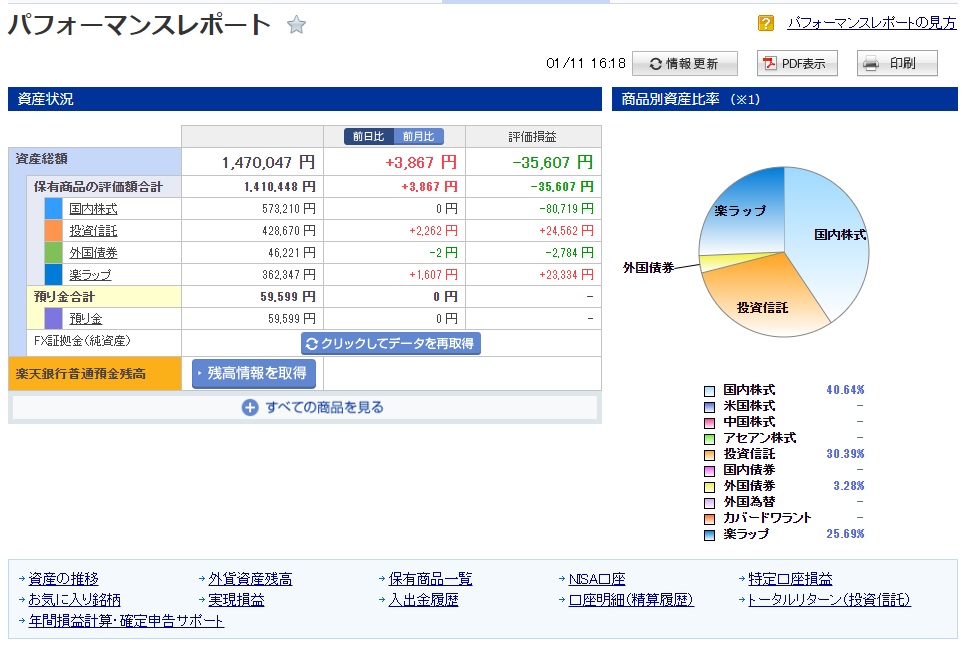Open NISA口座 link

(x=597, y=579)
